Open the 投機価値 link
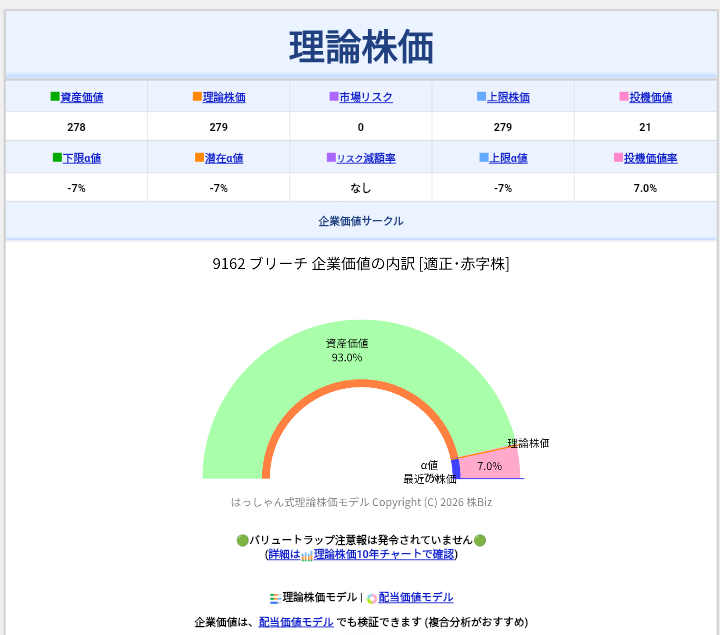 pyautogui.click(x=651, y=97)
